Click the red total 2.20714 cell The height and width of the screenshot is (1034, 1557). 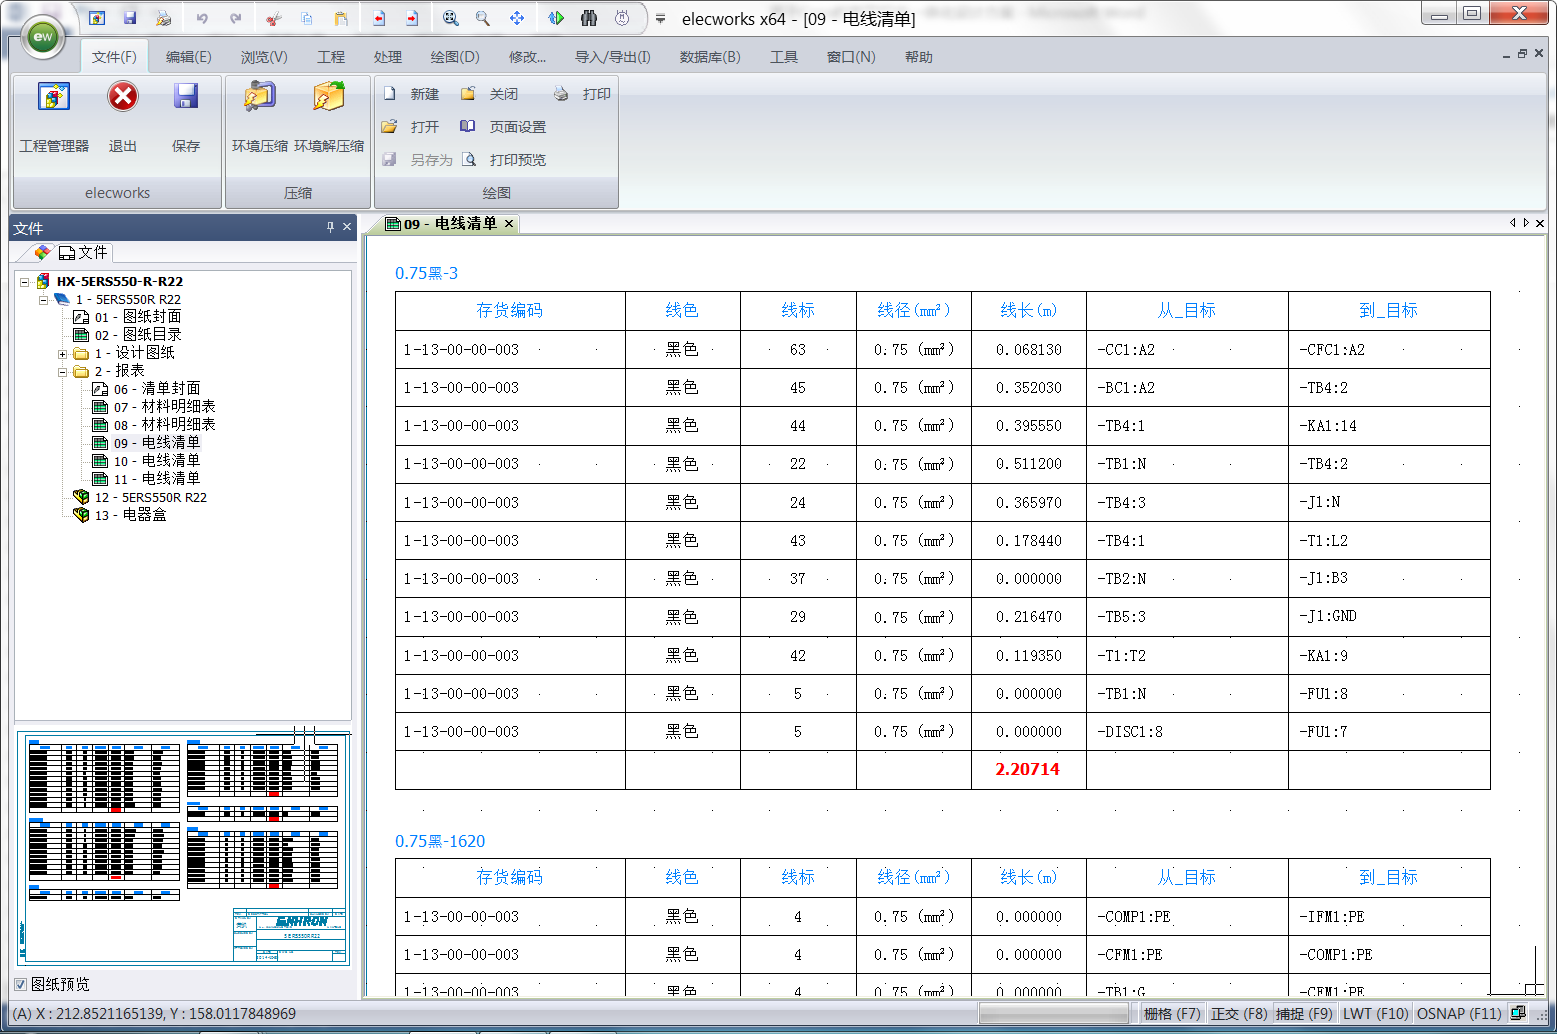click(x=1028, y=769)
